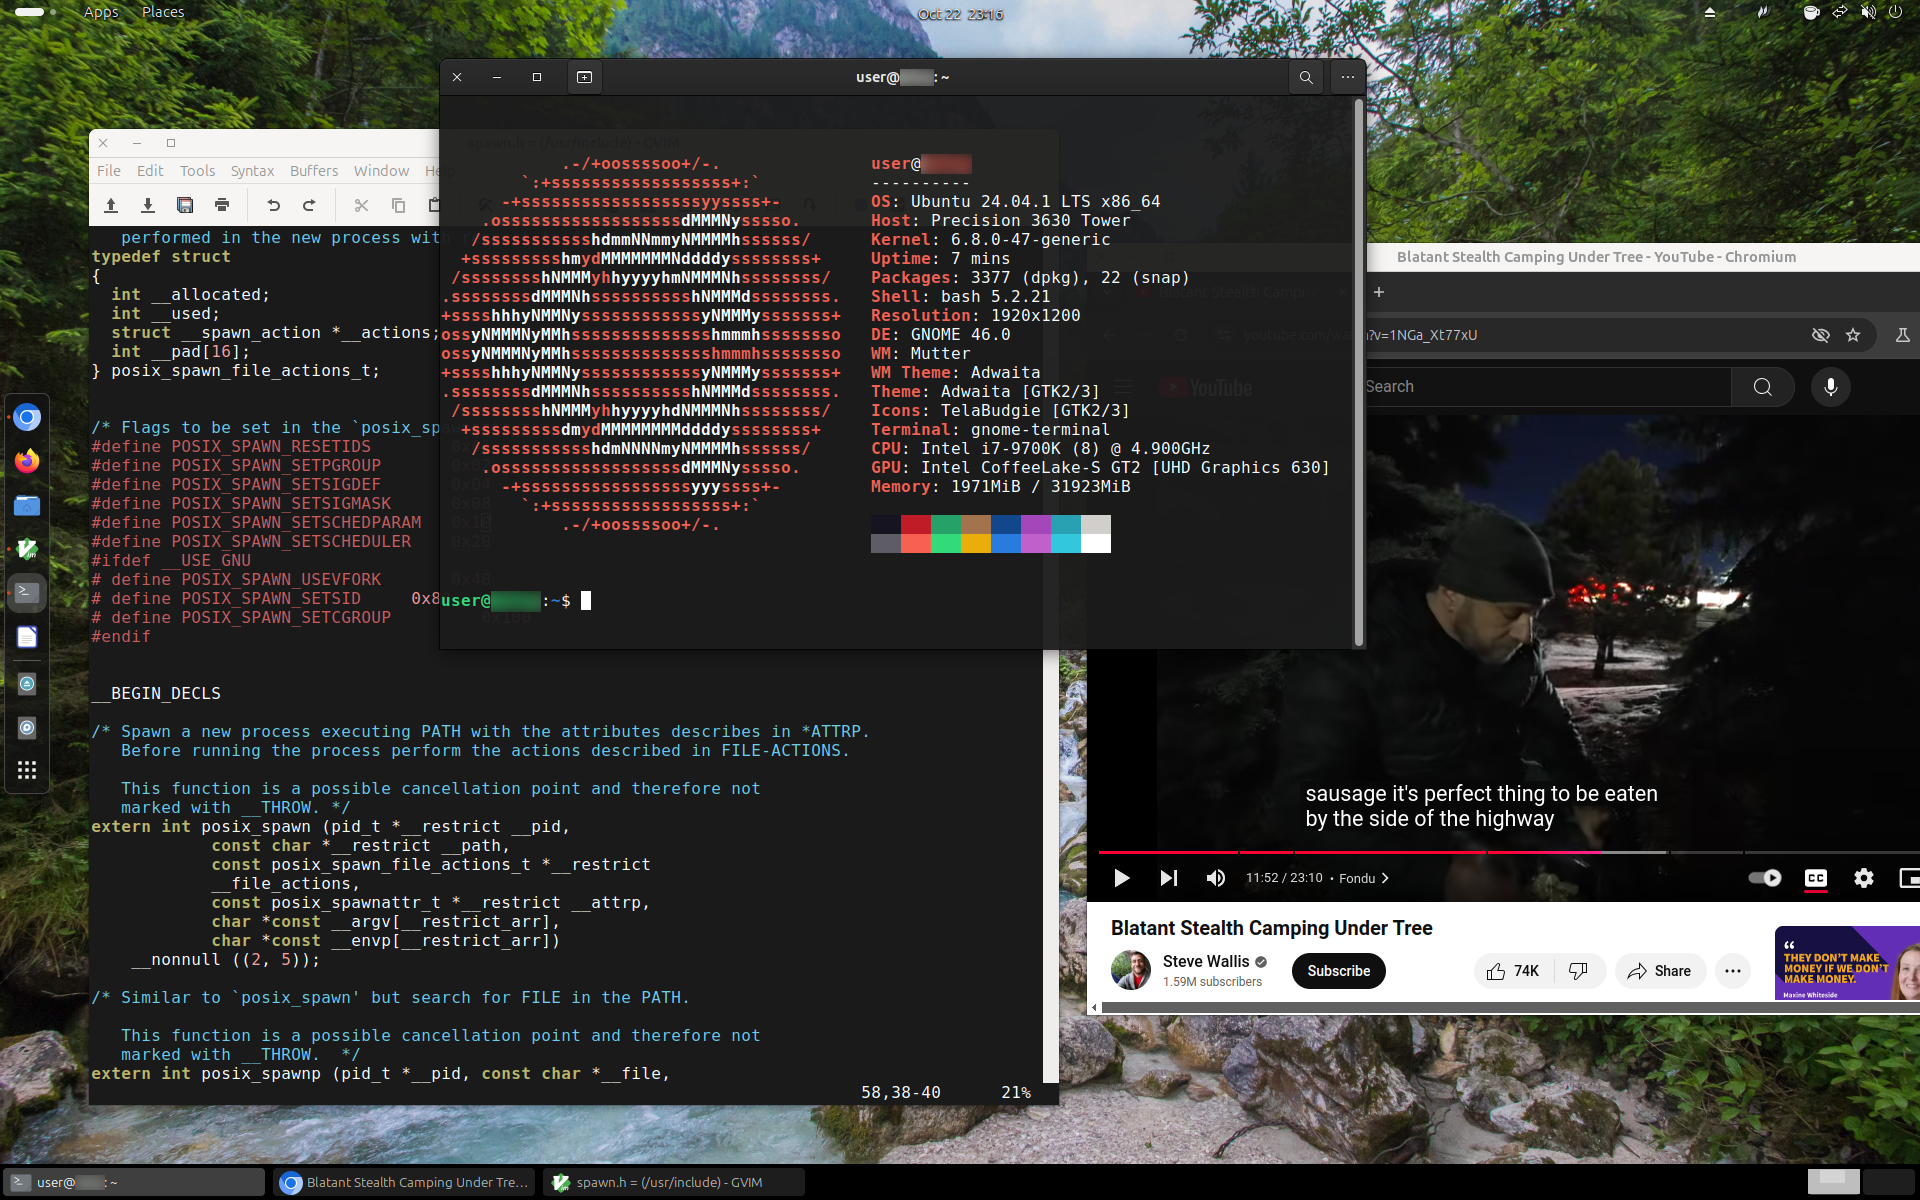Enable miniplayer mode on the video
This screenshot has width=1920, height=1200.
pyautogui.click(x=1909, y=878)
